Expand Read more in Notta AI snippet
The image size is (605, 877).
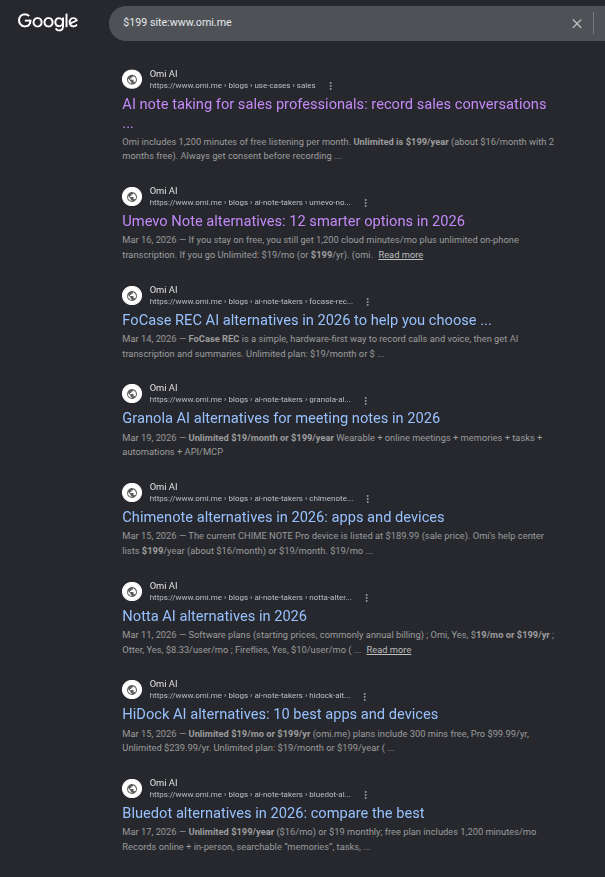pyautogui.click(x=389, y=650)
